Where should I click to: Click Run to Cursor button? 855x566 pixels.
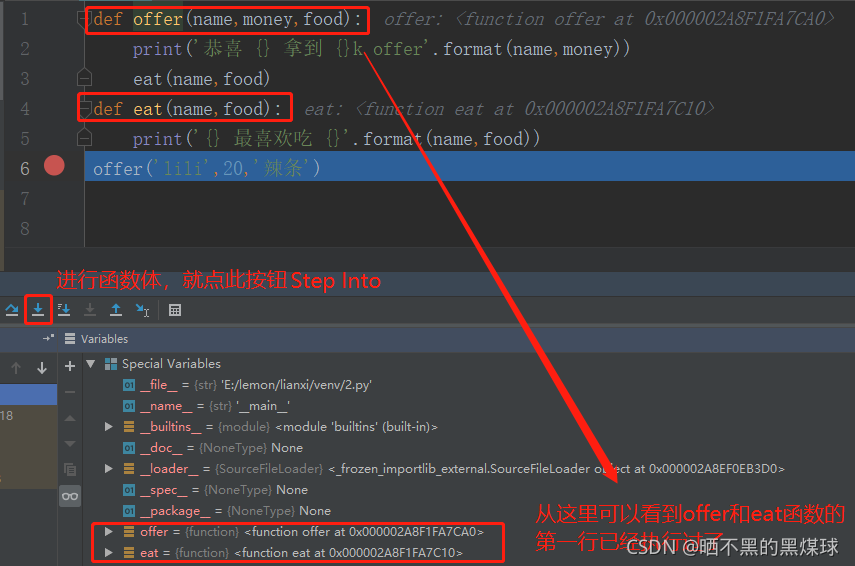coord(142,310)
